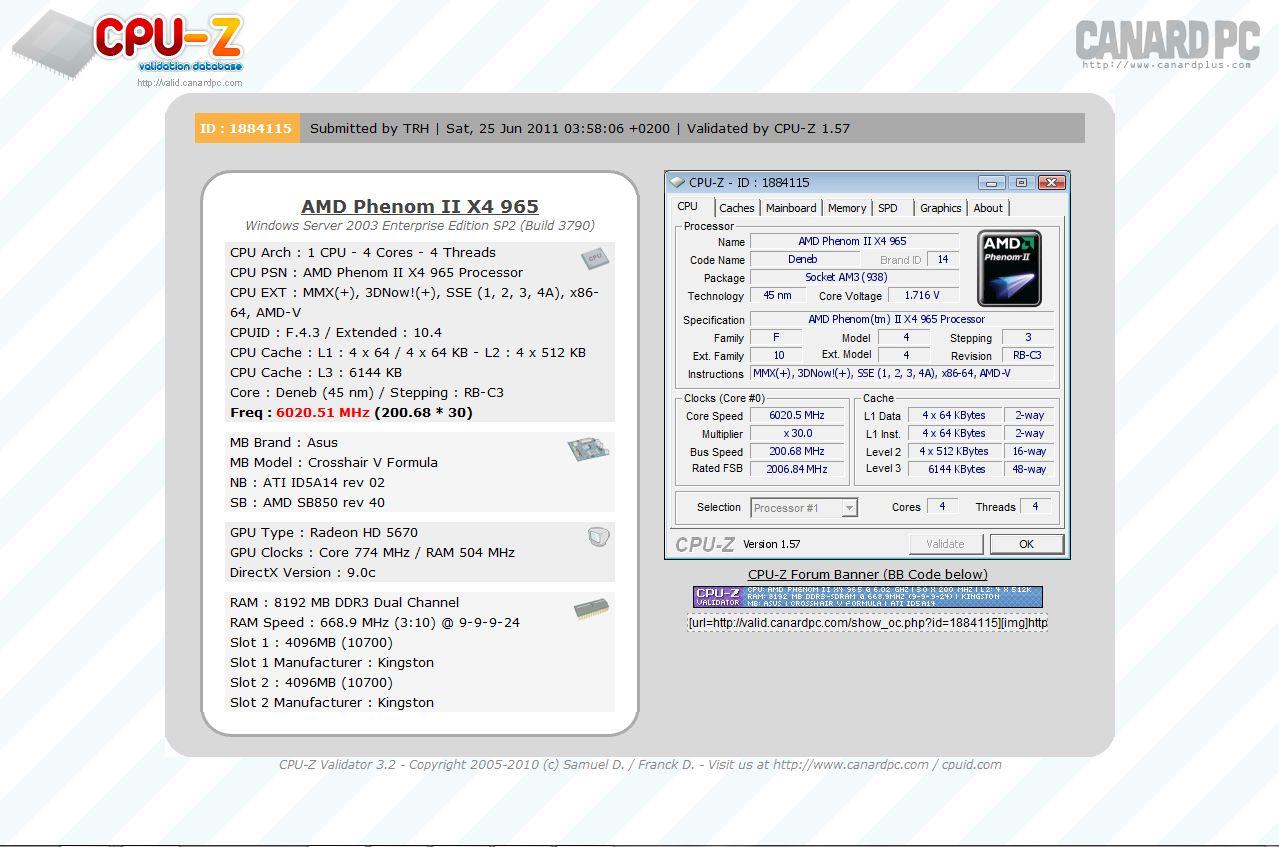
Task: Click the L1 Data 4 x 64 KBytes field
Action: pyautogui.click(x=954, y=416)
